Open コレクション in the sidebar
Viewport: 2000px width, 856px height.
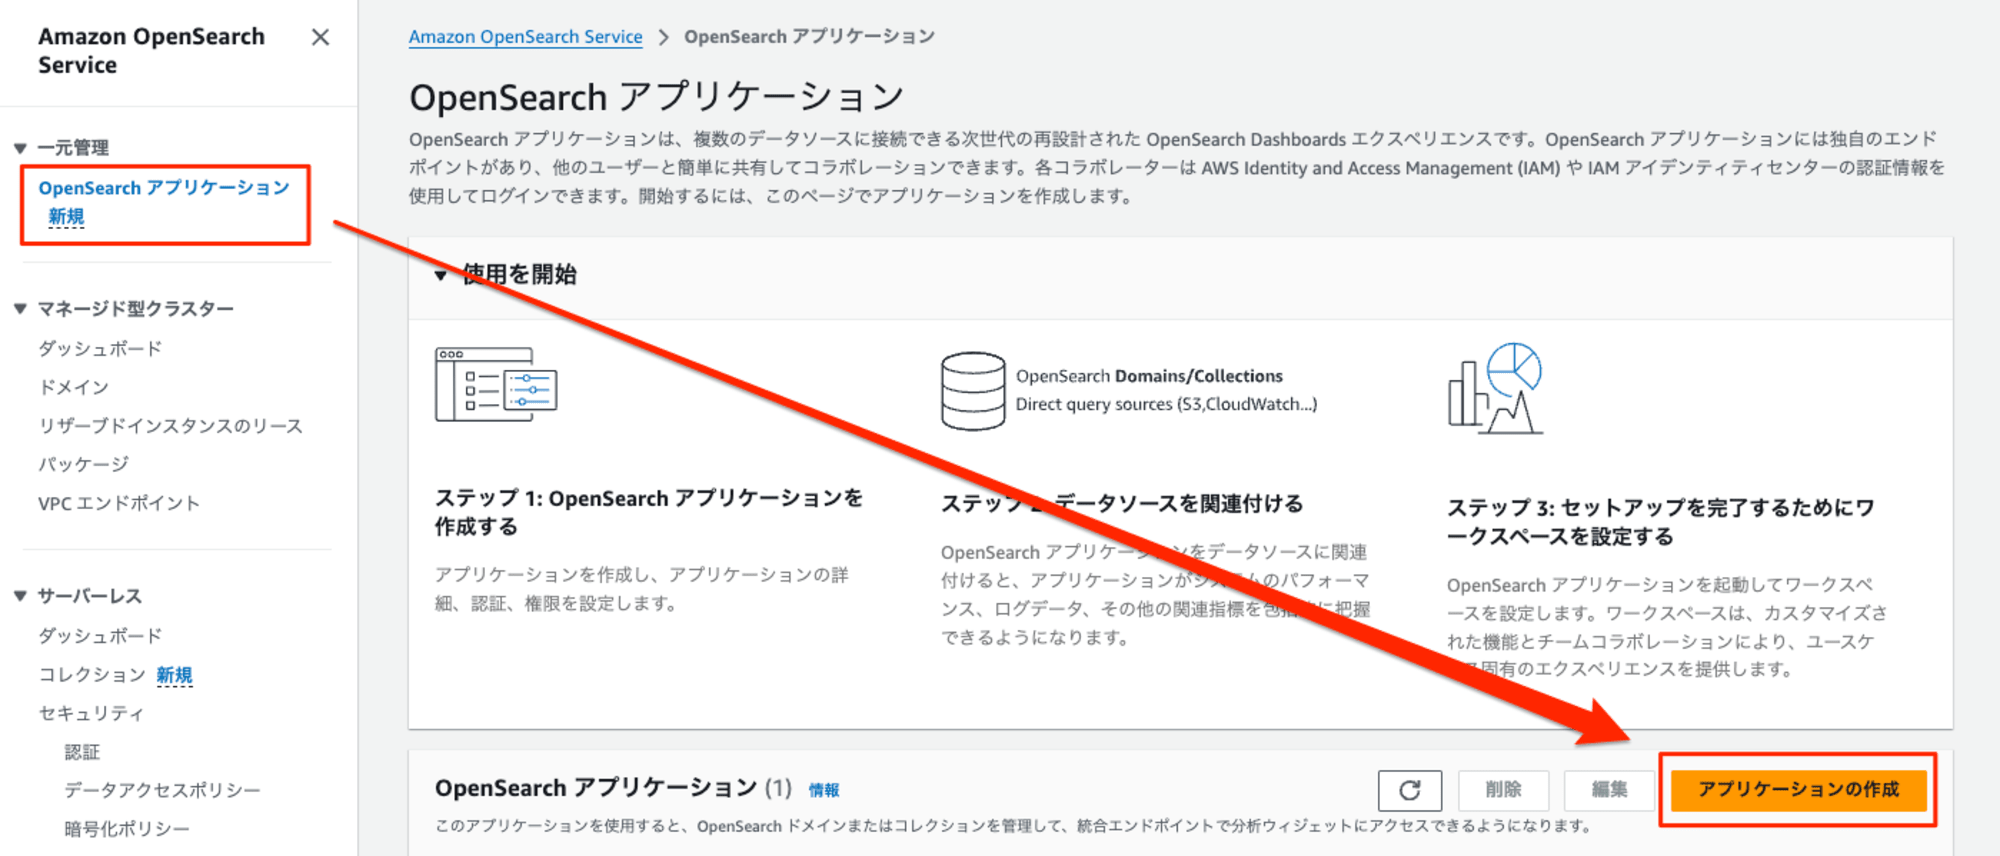coord(92,675)
